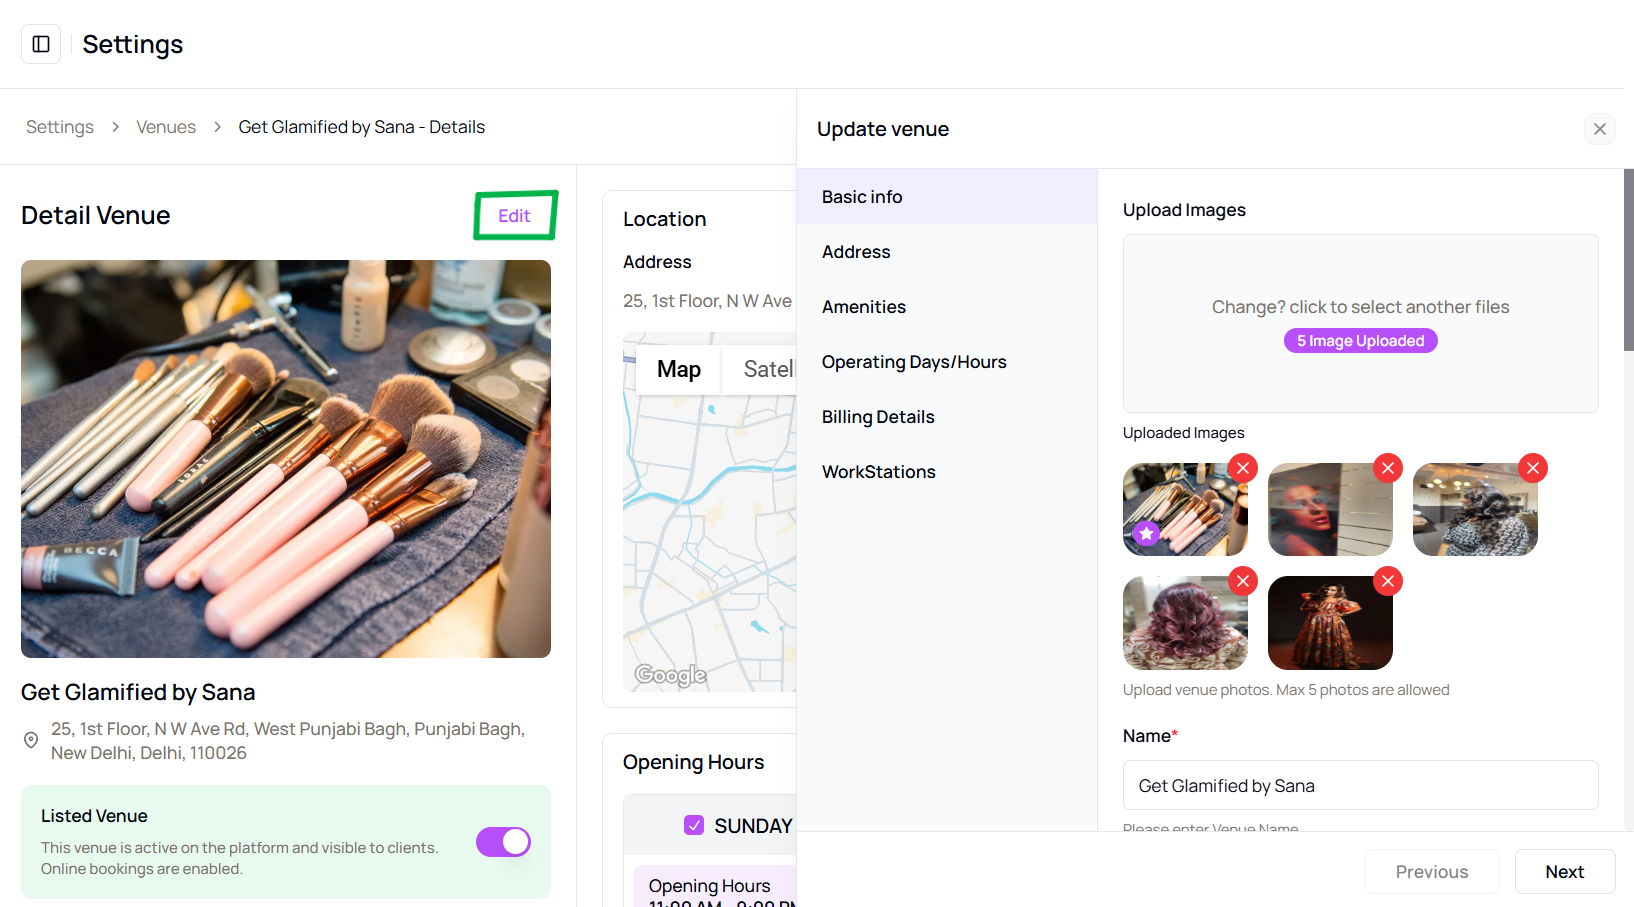1634x907 pixels.
Task: Remove the salon curly hair uploaded image
Action: pos(1533,468)
